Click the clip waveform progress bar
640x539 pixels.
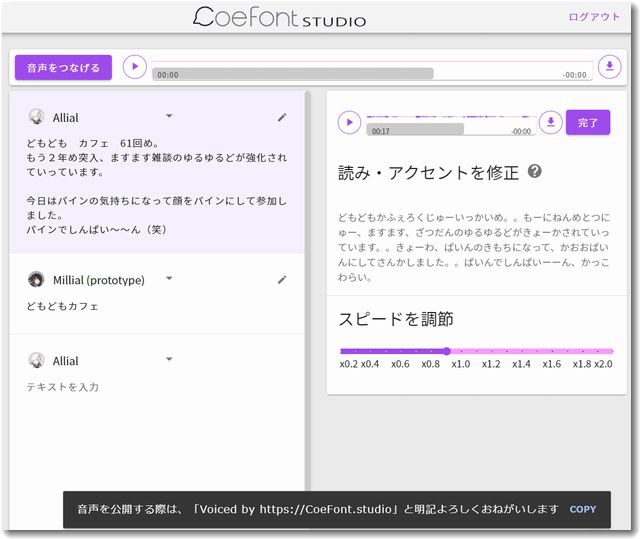tap(451, 126)
